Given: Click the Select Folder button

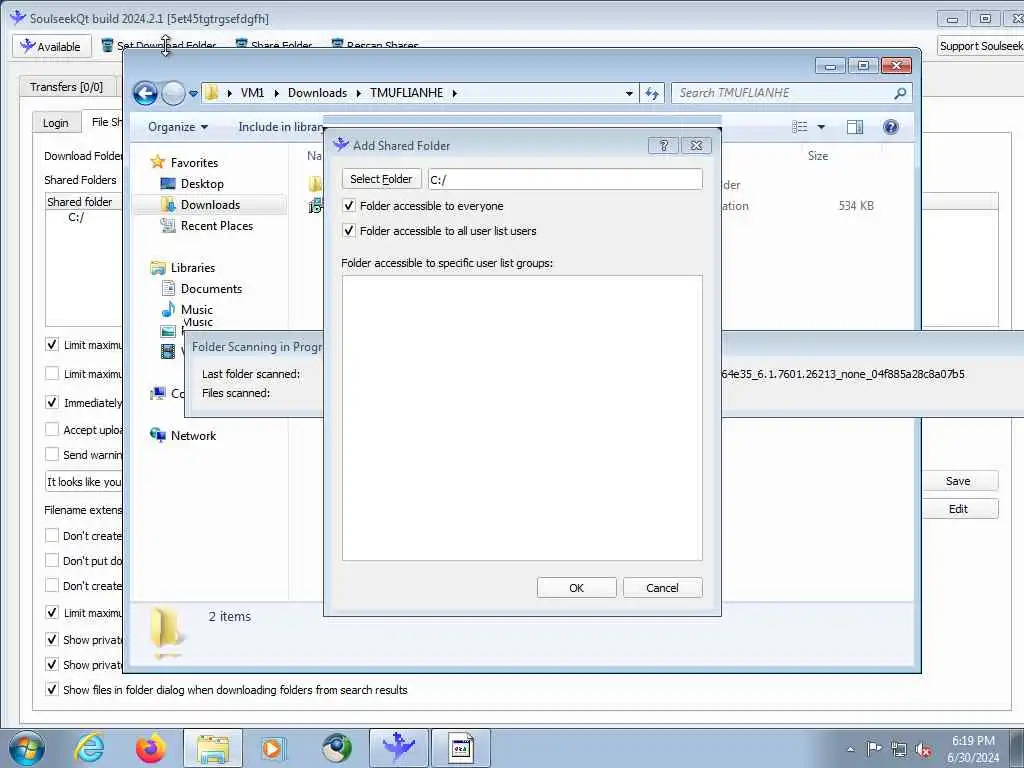Looking at the screenshot, I should tap(381, 179).
